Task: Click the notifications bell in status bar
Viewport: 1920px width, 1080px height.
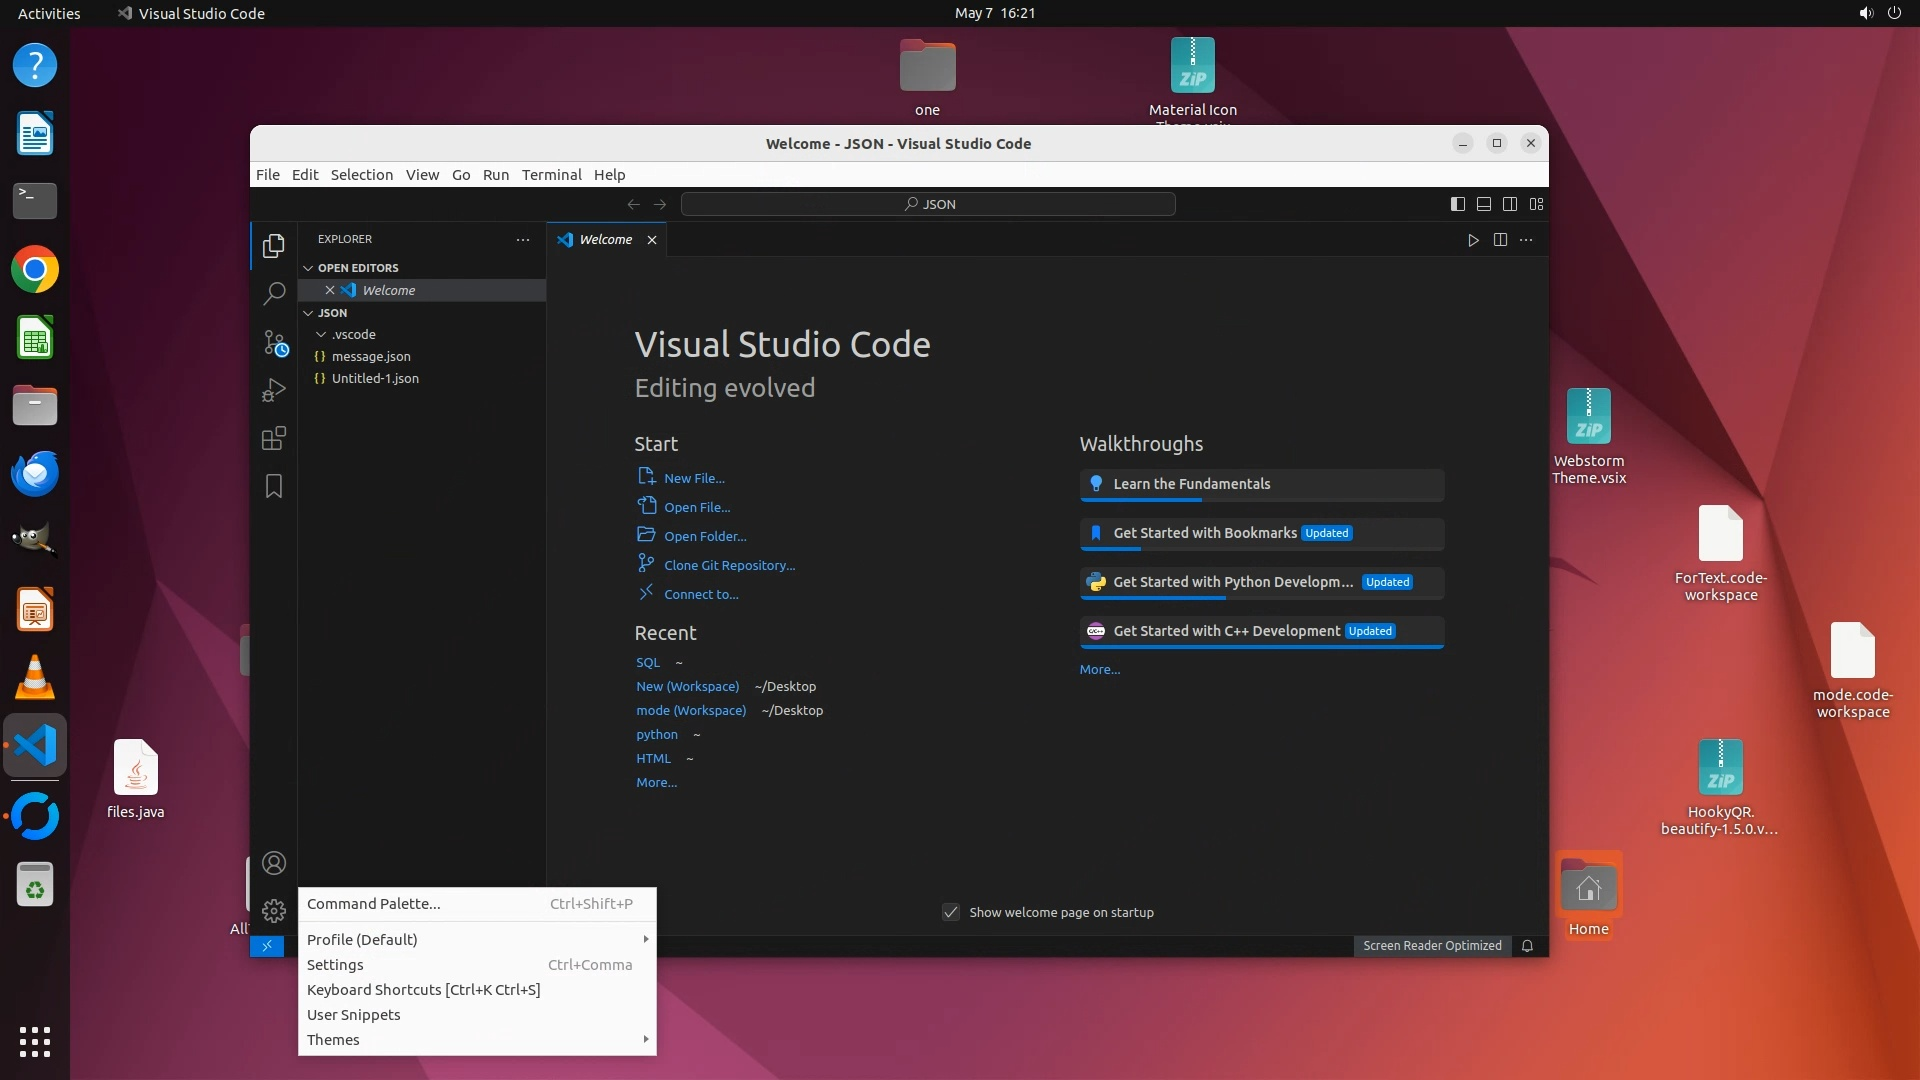Action: click(1527, 946)
